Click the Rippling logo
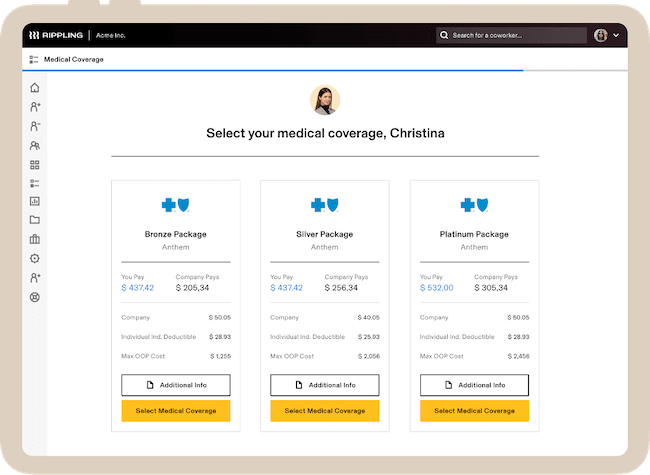The width and height of the screenshot is (650, 475). (56, 35)
